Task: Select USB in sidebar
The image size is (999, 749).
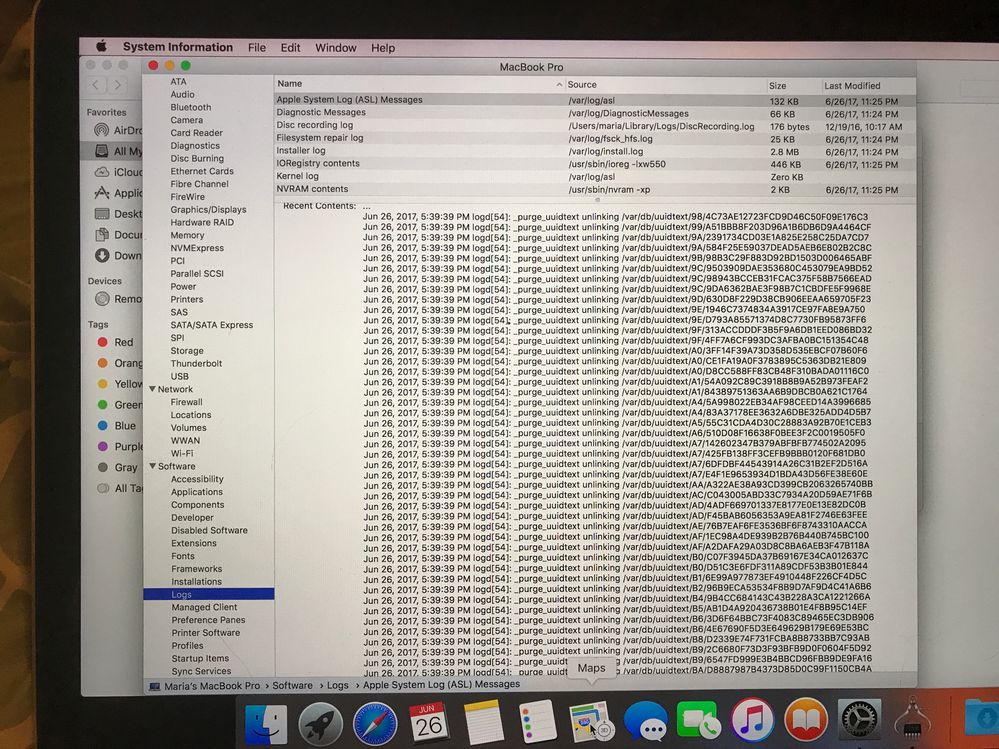Action: click(x=180, y=376)
